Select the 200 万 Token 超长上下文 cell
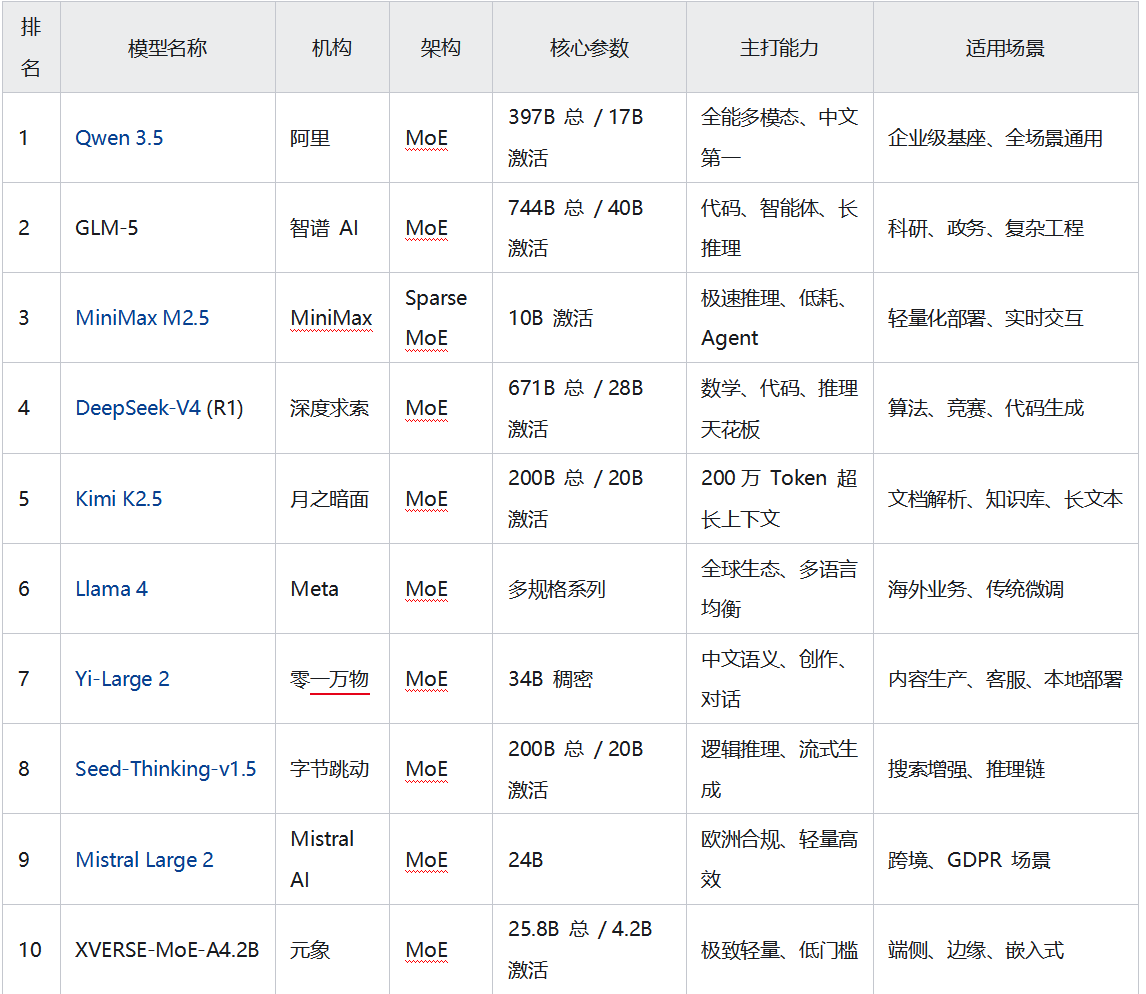The image size is (1146, 994). (x=780, y=498)
